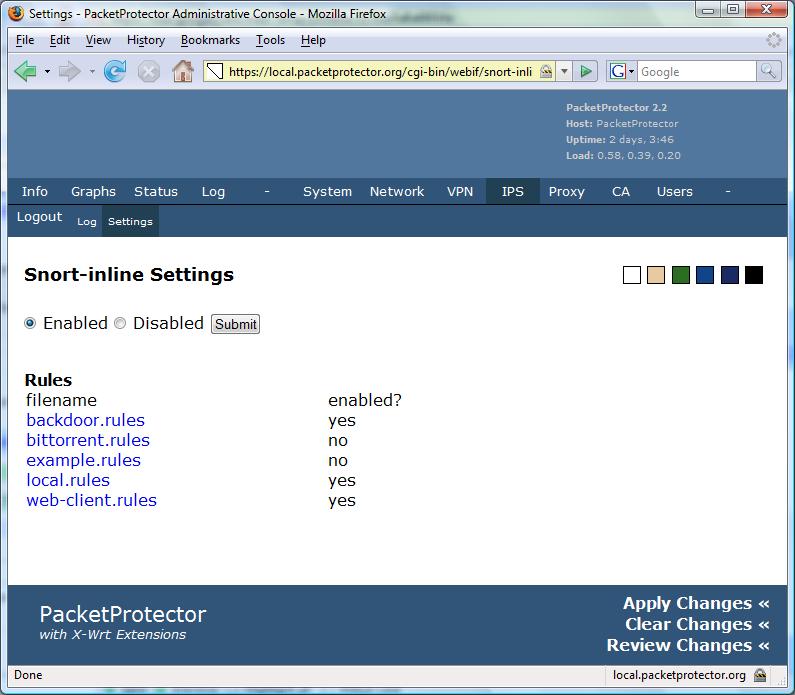Image resolution: width=795 pixels, height=695 pixels.
Task: Choose the tan theme color swatch
Action: [656, 275]
